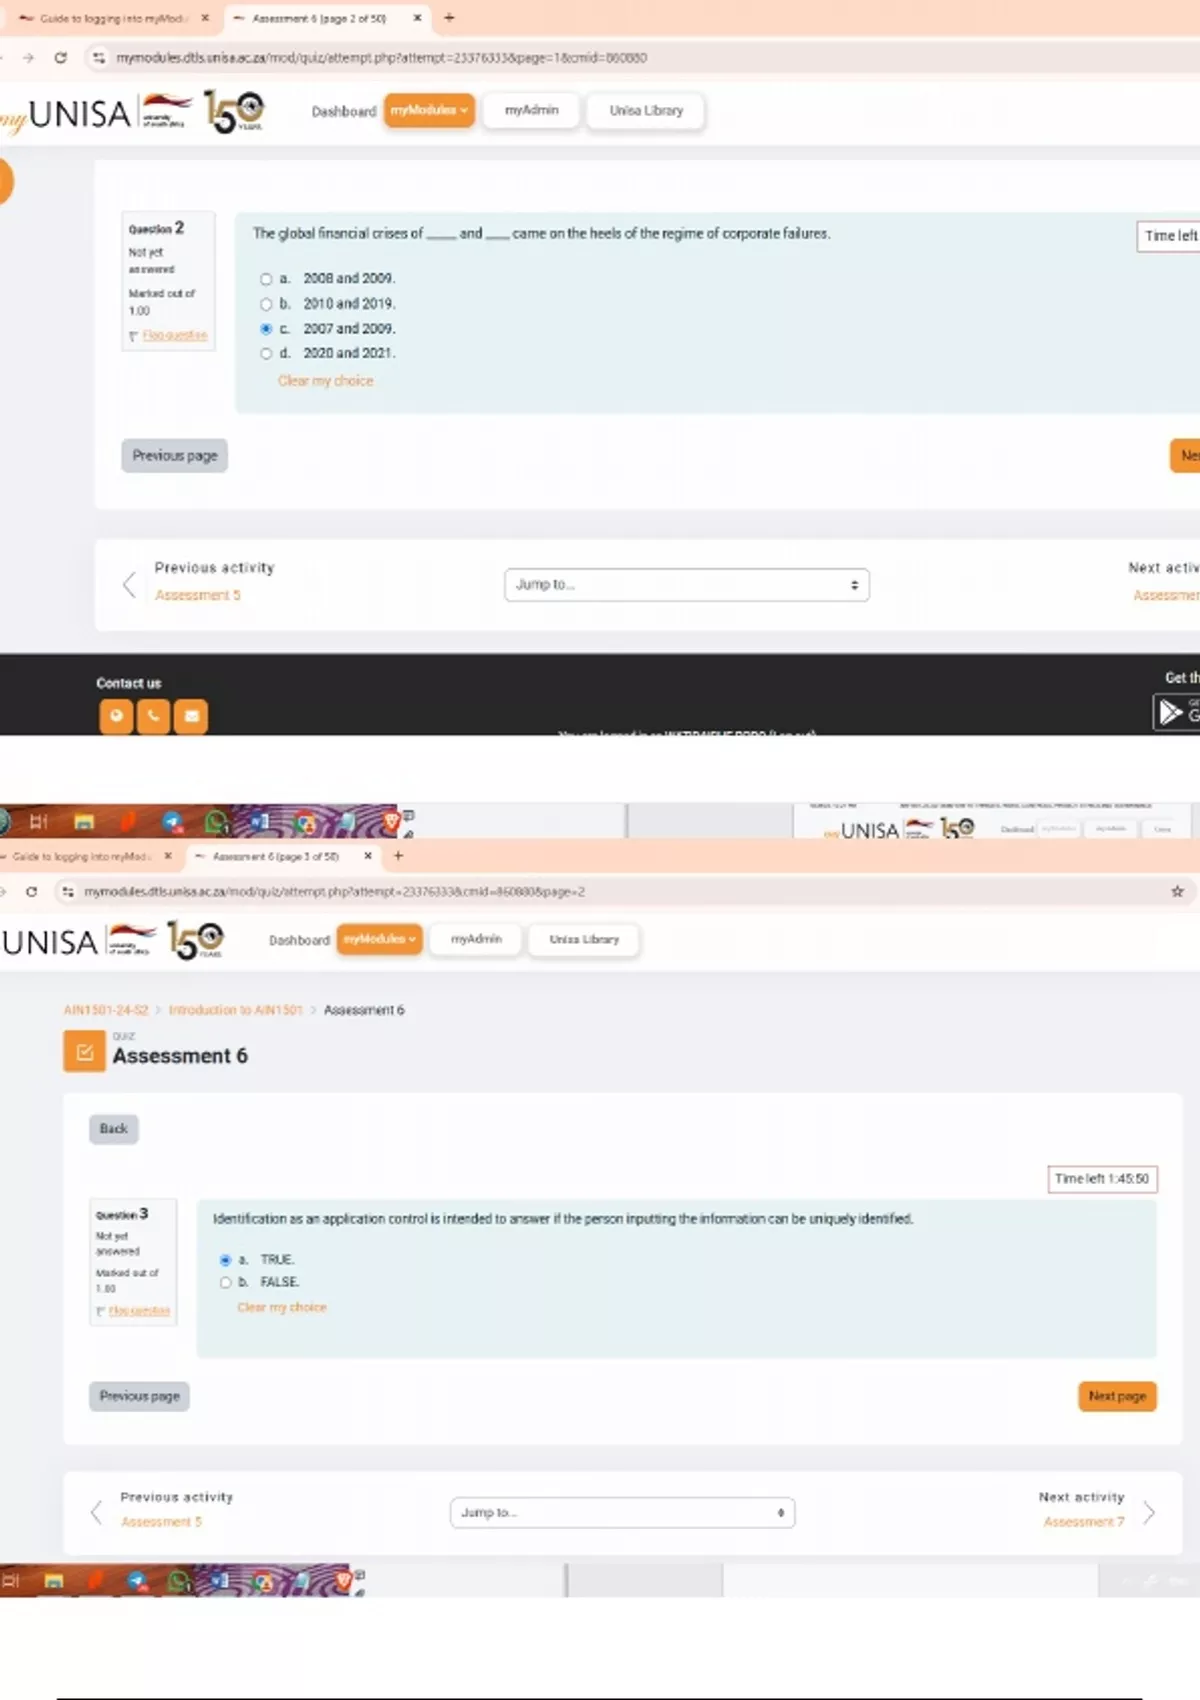Click the orange Next page button
This screenshot has width=1200, height=1700.
click(x=1116, y=1396)
